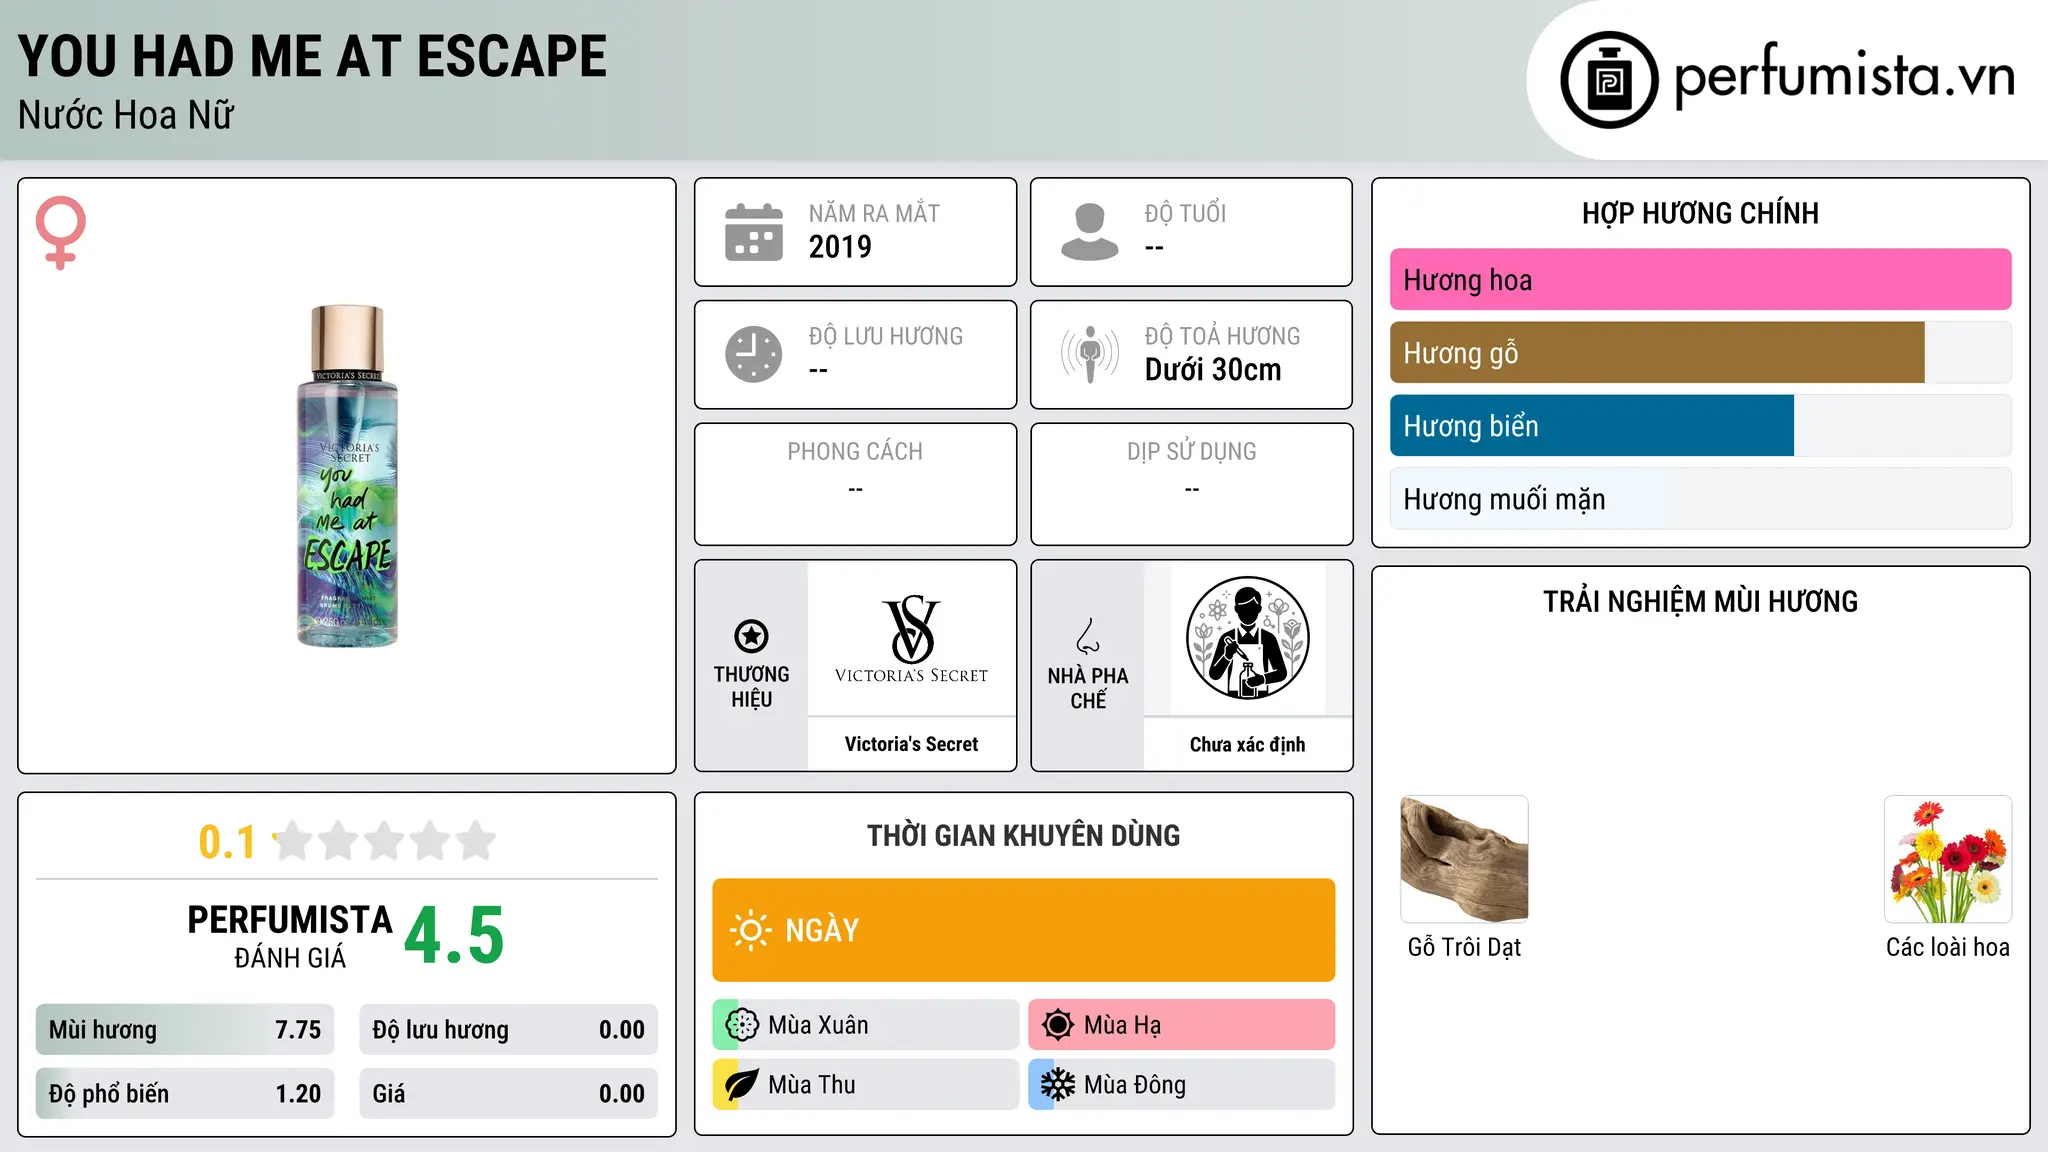This screenshot has width=2048, height=1152.
Task: Click the Các loài hoa note caption
Action: [x=1948, y=947]
